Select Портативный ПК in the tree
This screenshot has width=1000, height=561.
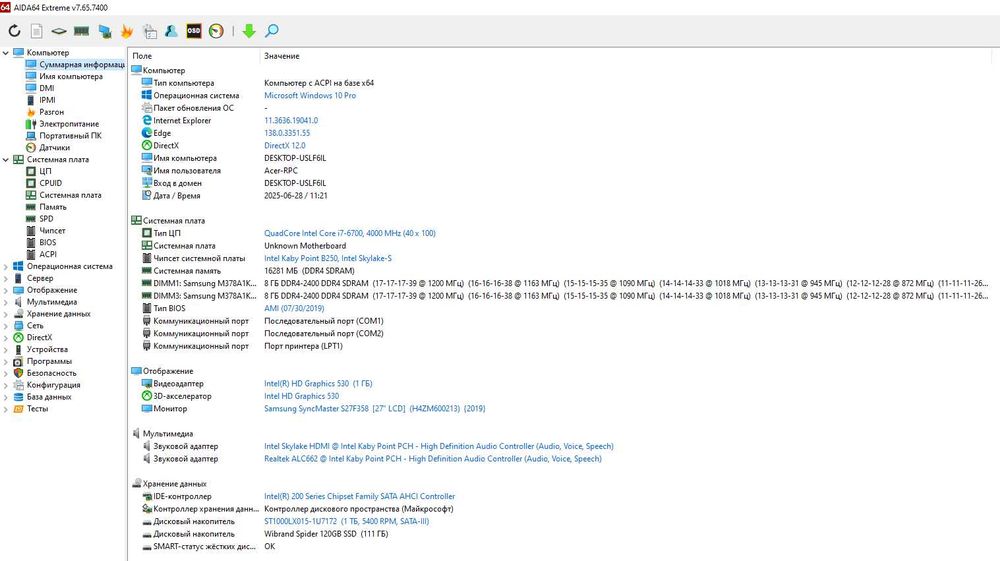click(70, 136)
